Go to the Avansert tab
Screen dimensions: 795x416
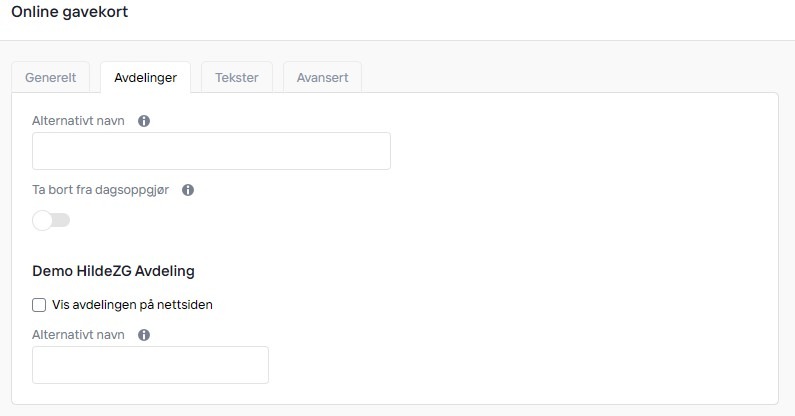[x=322, y=78]
